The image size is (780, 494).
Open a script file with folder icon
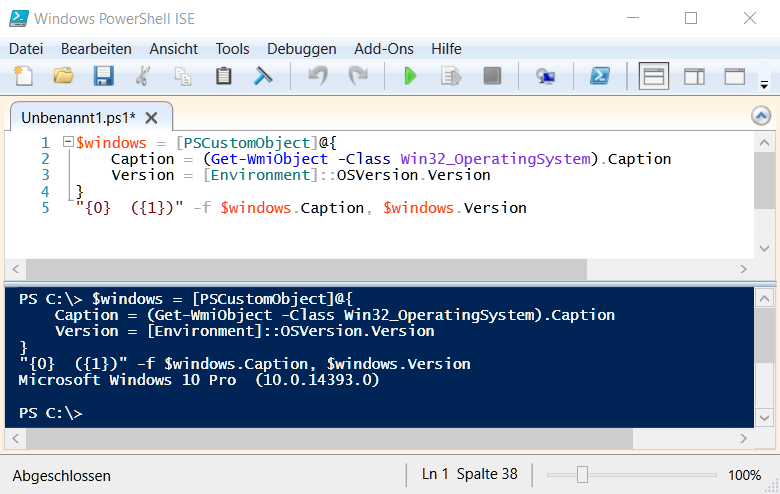pyautogui.click(x=64, y=76)
